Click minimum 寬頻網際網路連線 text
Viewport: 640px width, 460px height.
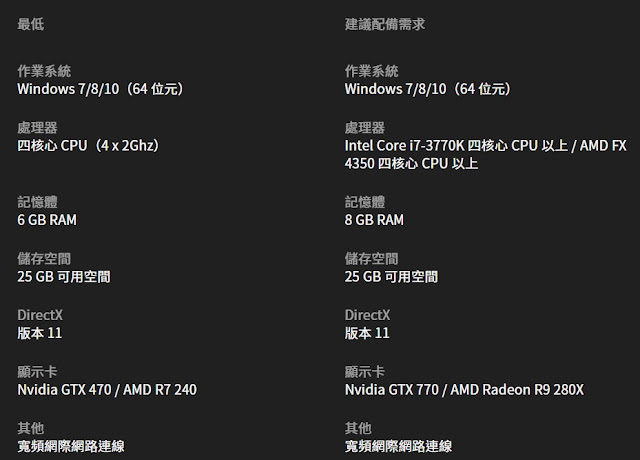(x=71, y=446)
